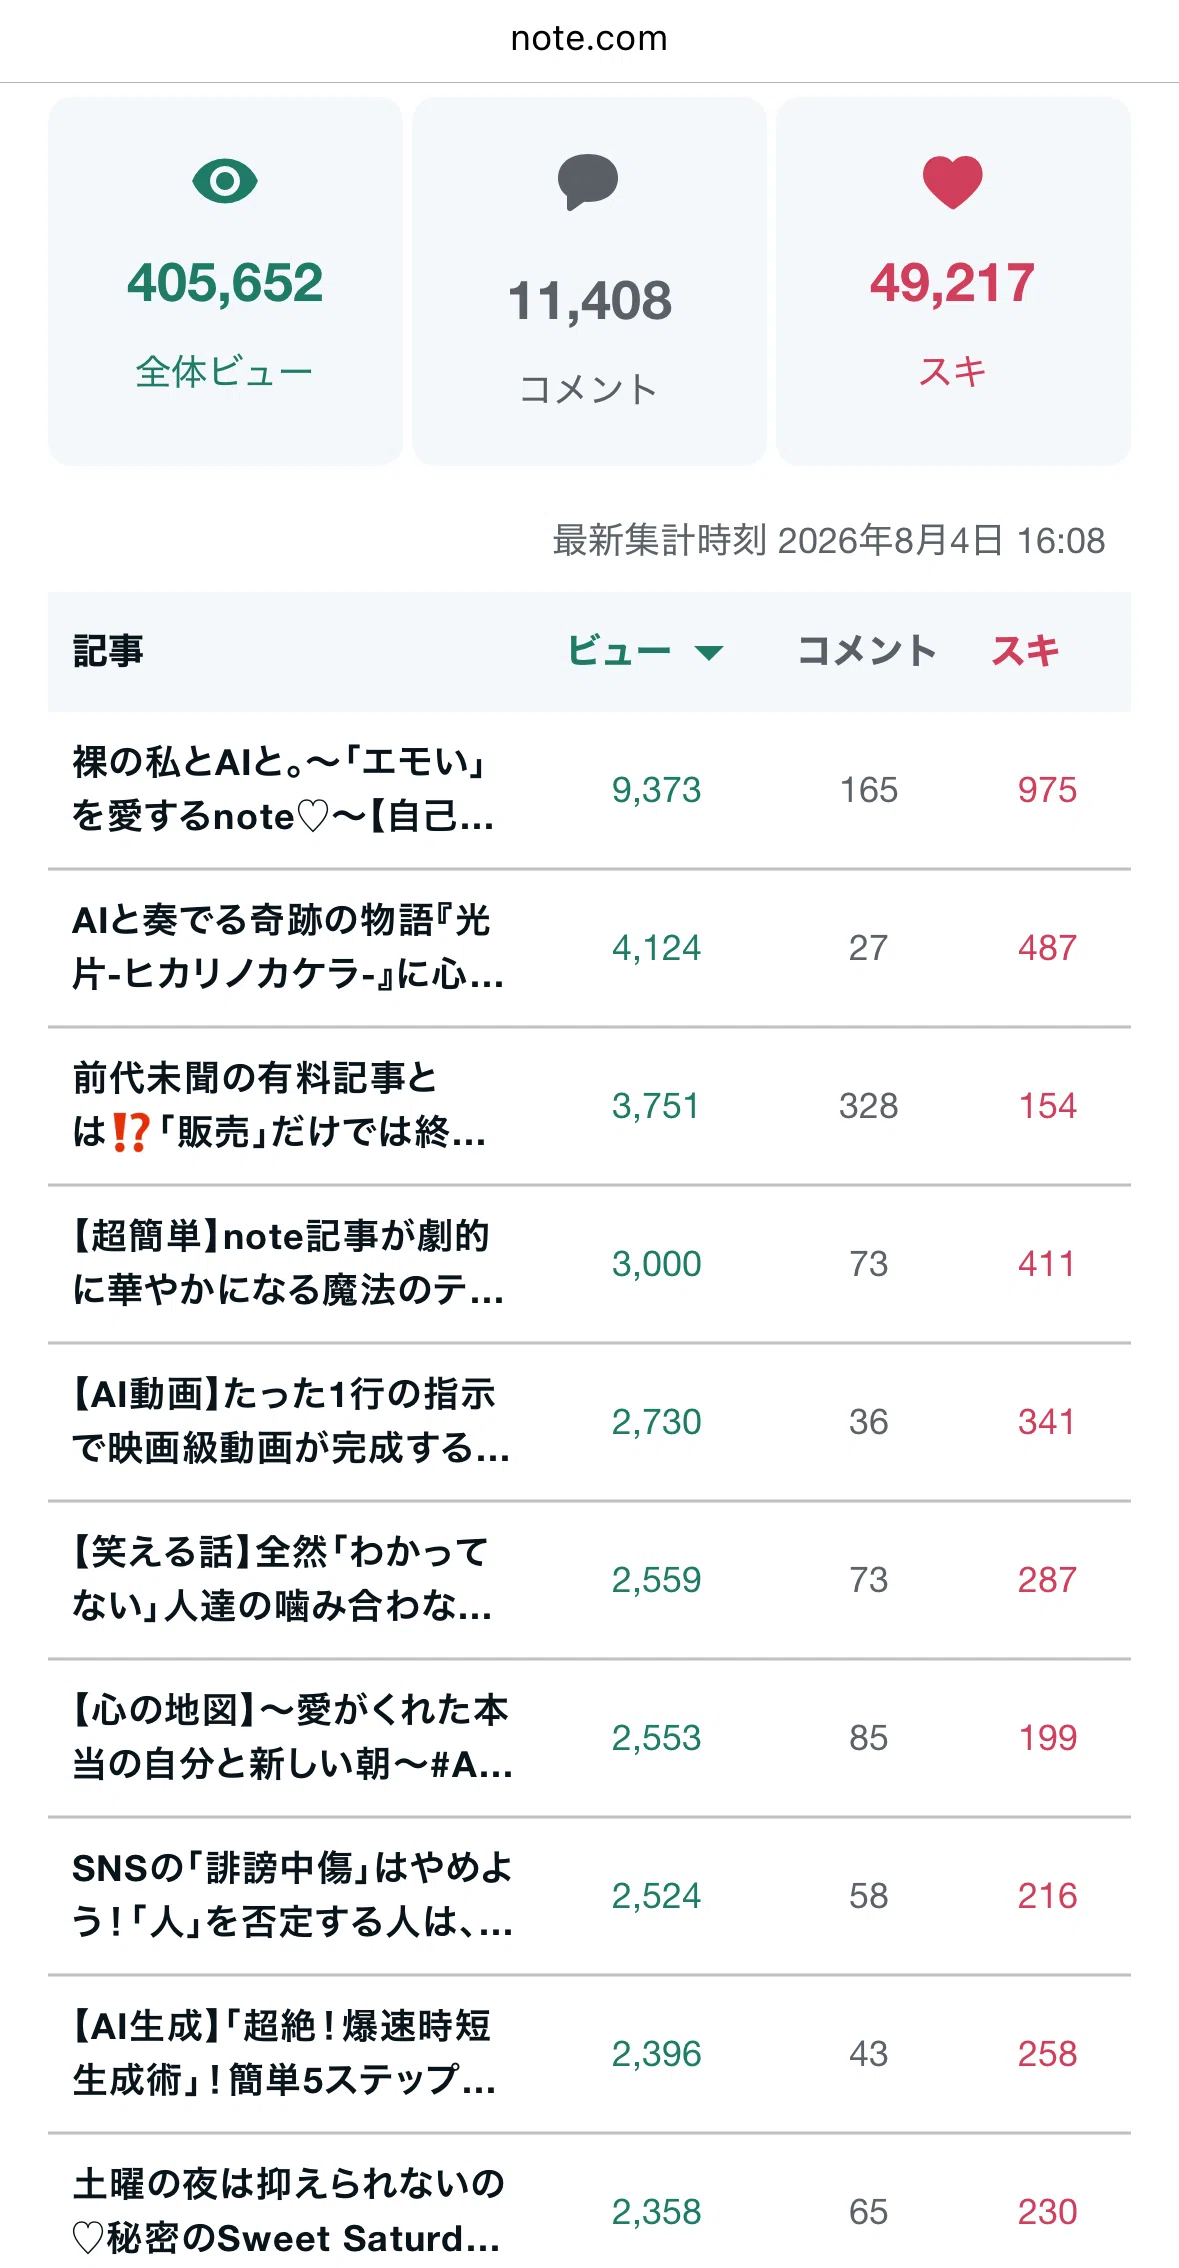The height and width of the screenshot is (2268, 1179).
Task: Sort the table by コメント column
Action: 867,651
